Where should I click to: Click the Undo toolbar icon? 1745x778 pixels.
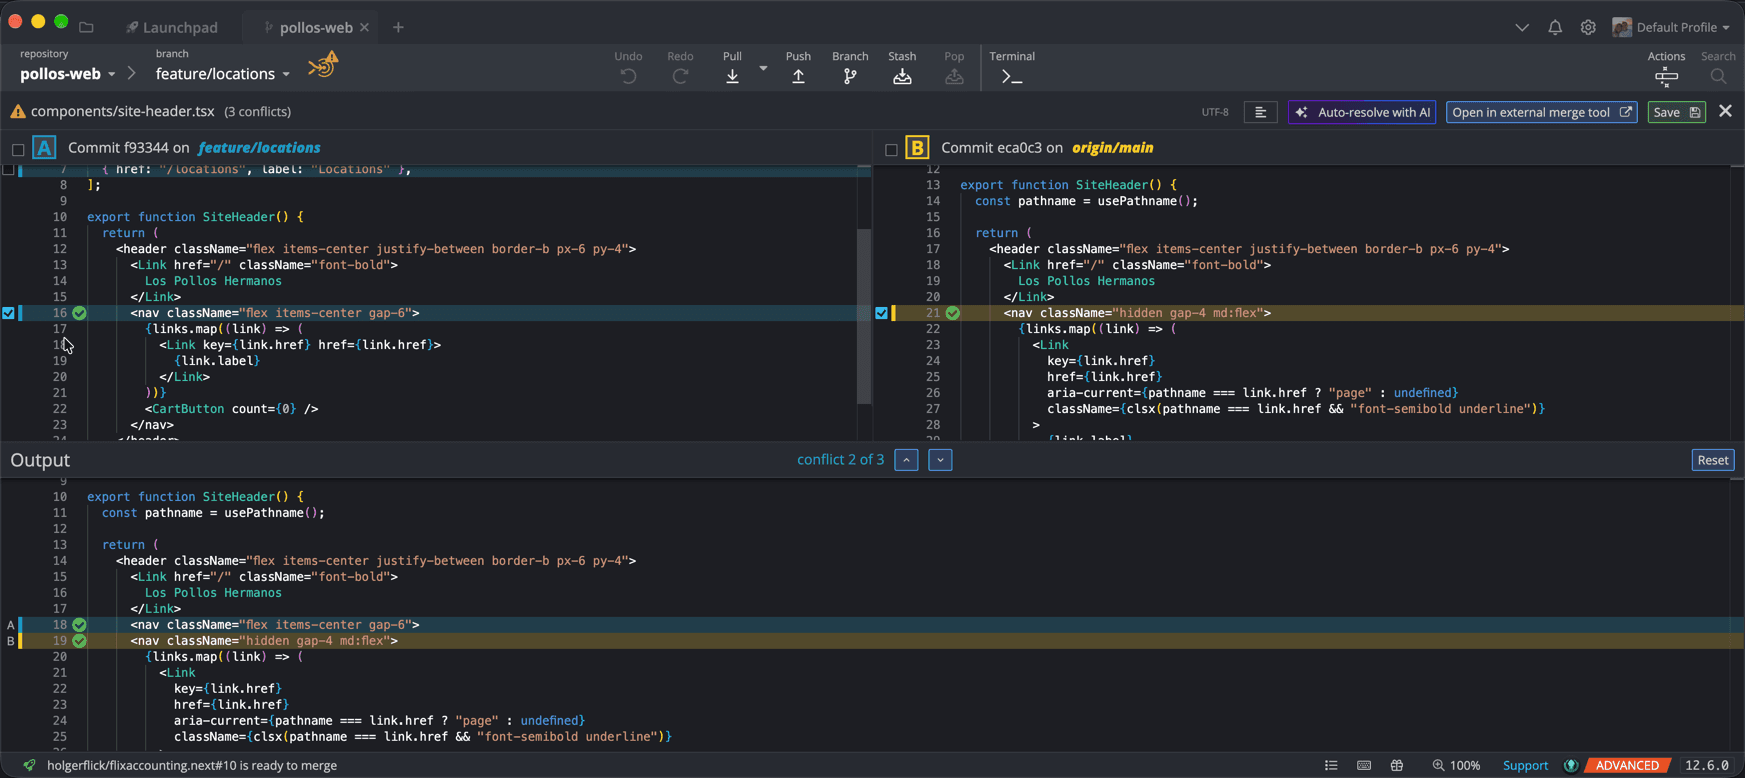pos(628,76)
